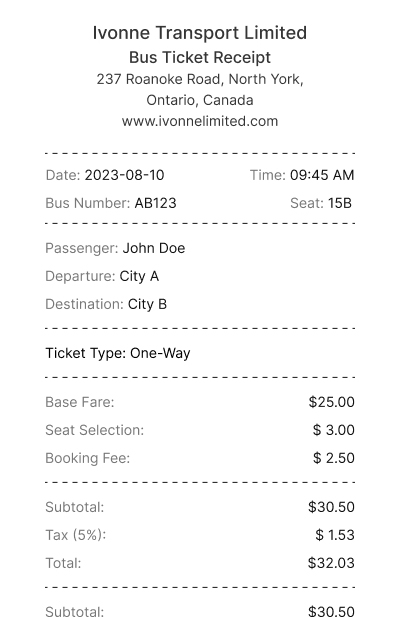The height and width of the screenshot is (617, 400).
Task: Select bus number AB123
Action: 155,203
